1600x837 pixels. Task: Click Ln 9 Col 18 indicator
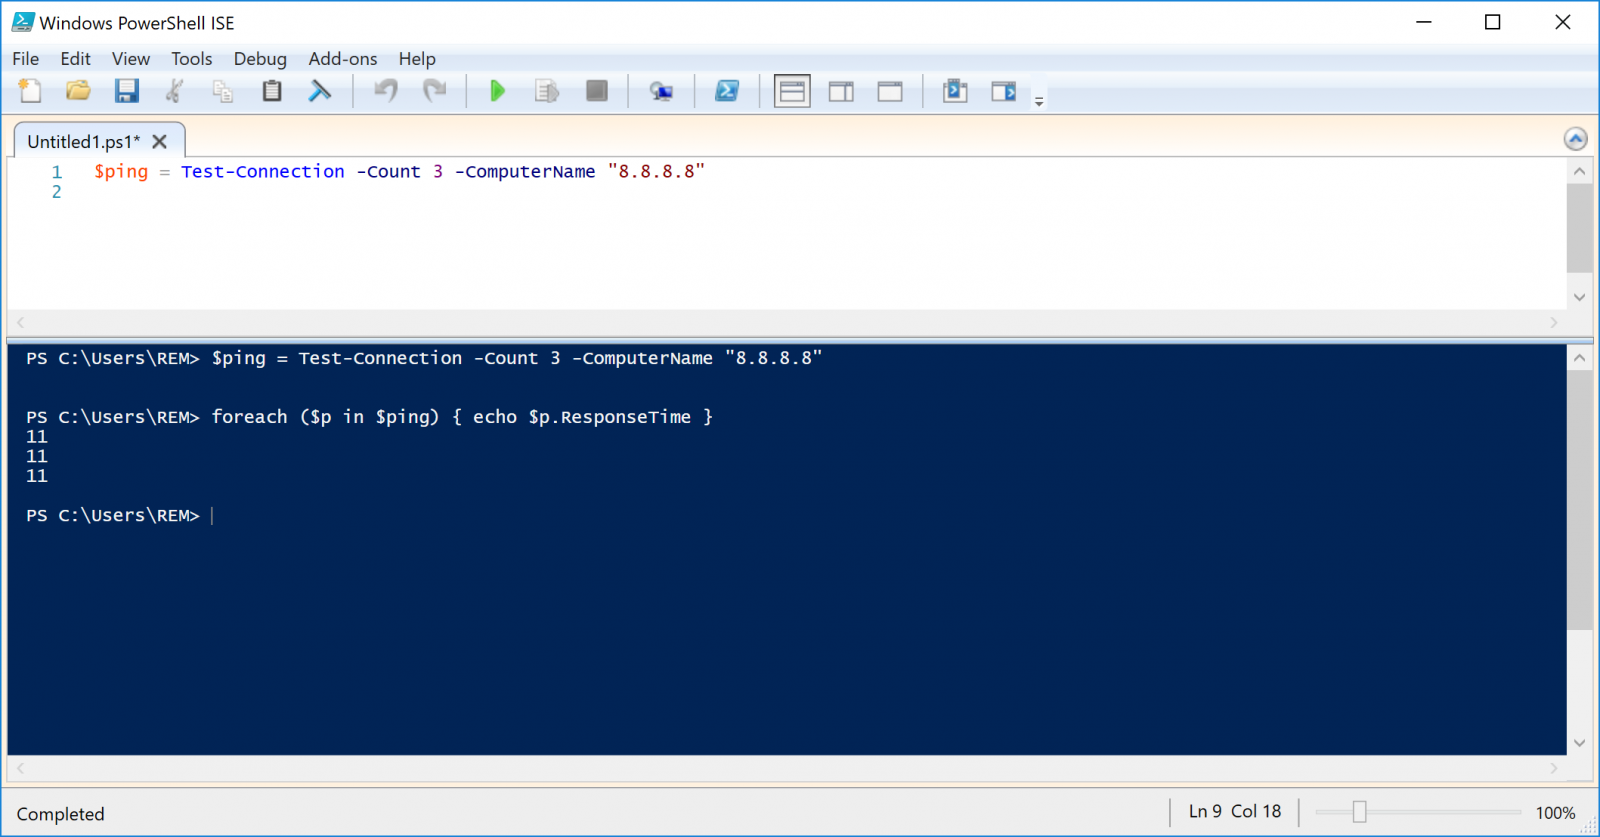pos(1235,811)
